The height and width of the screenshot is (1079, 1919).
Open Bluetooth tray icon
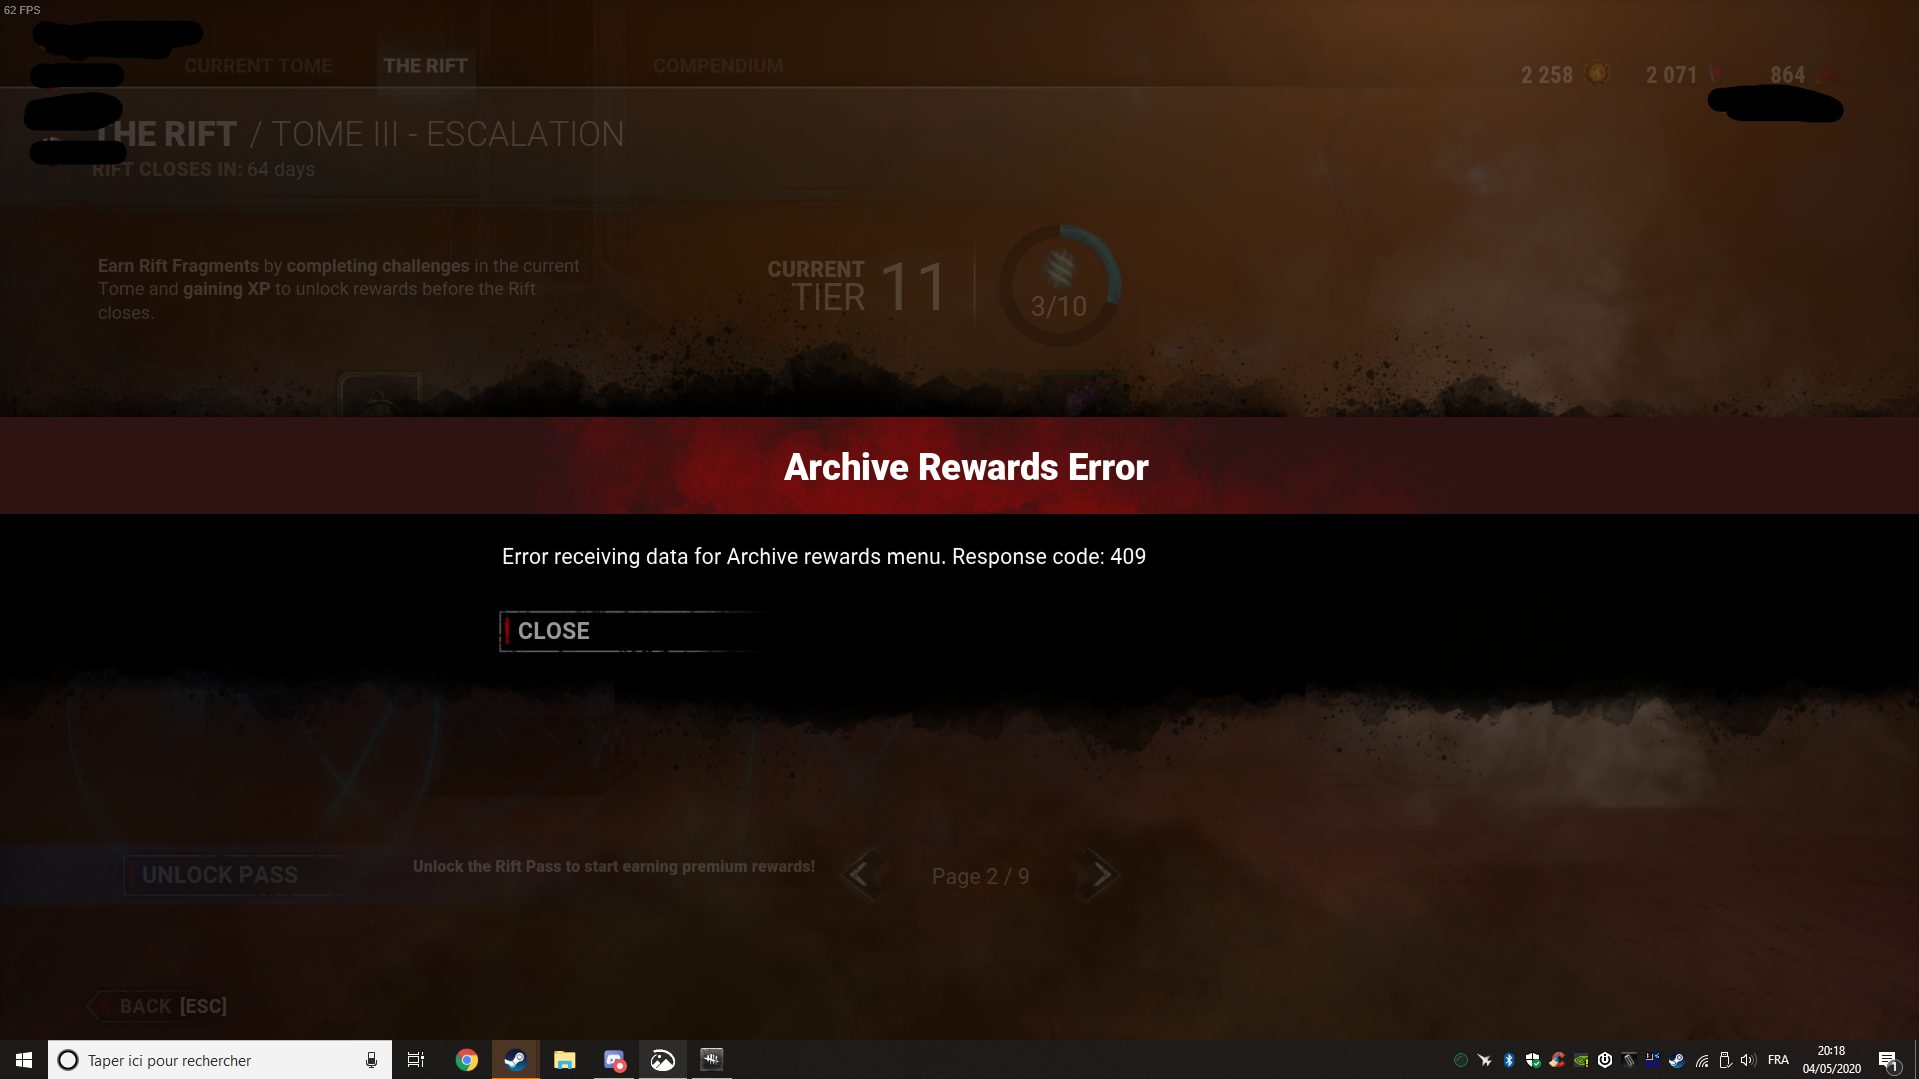pyautogui.click(x=1509, y=1060)
